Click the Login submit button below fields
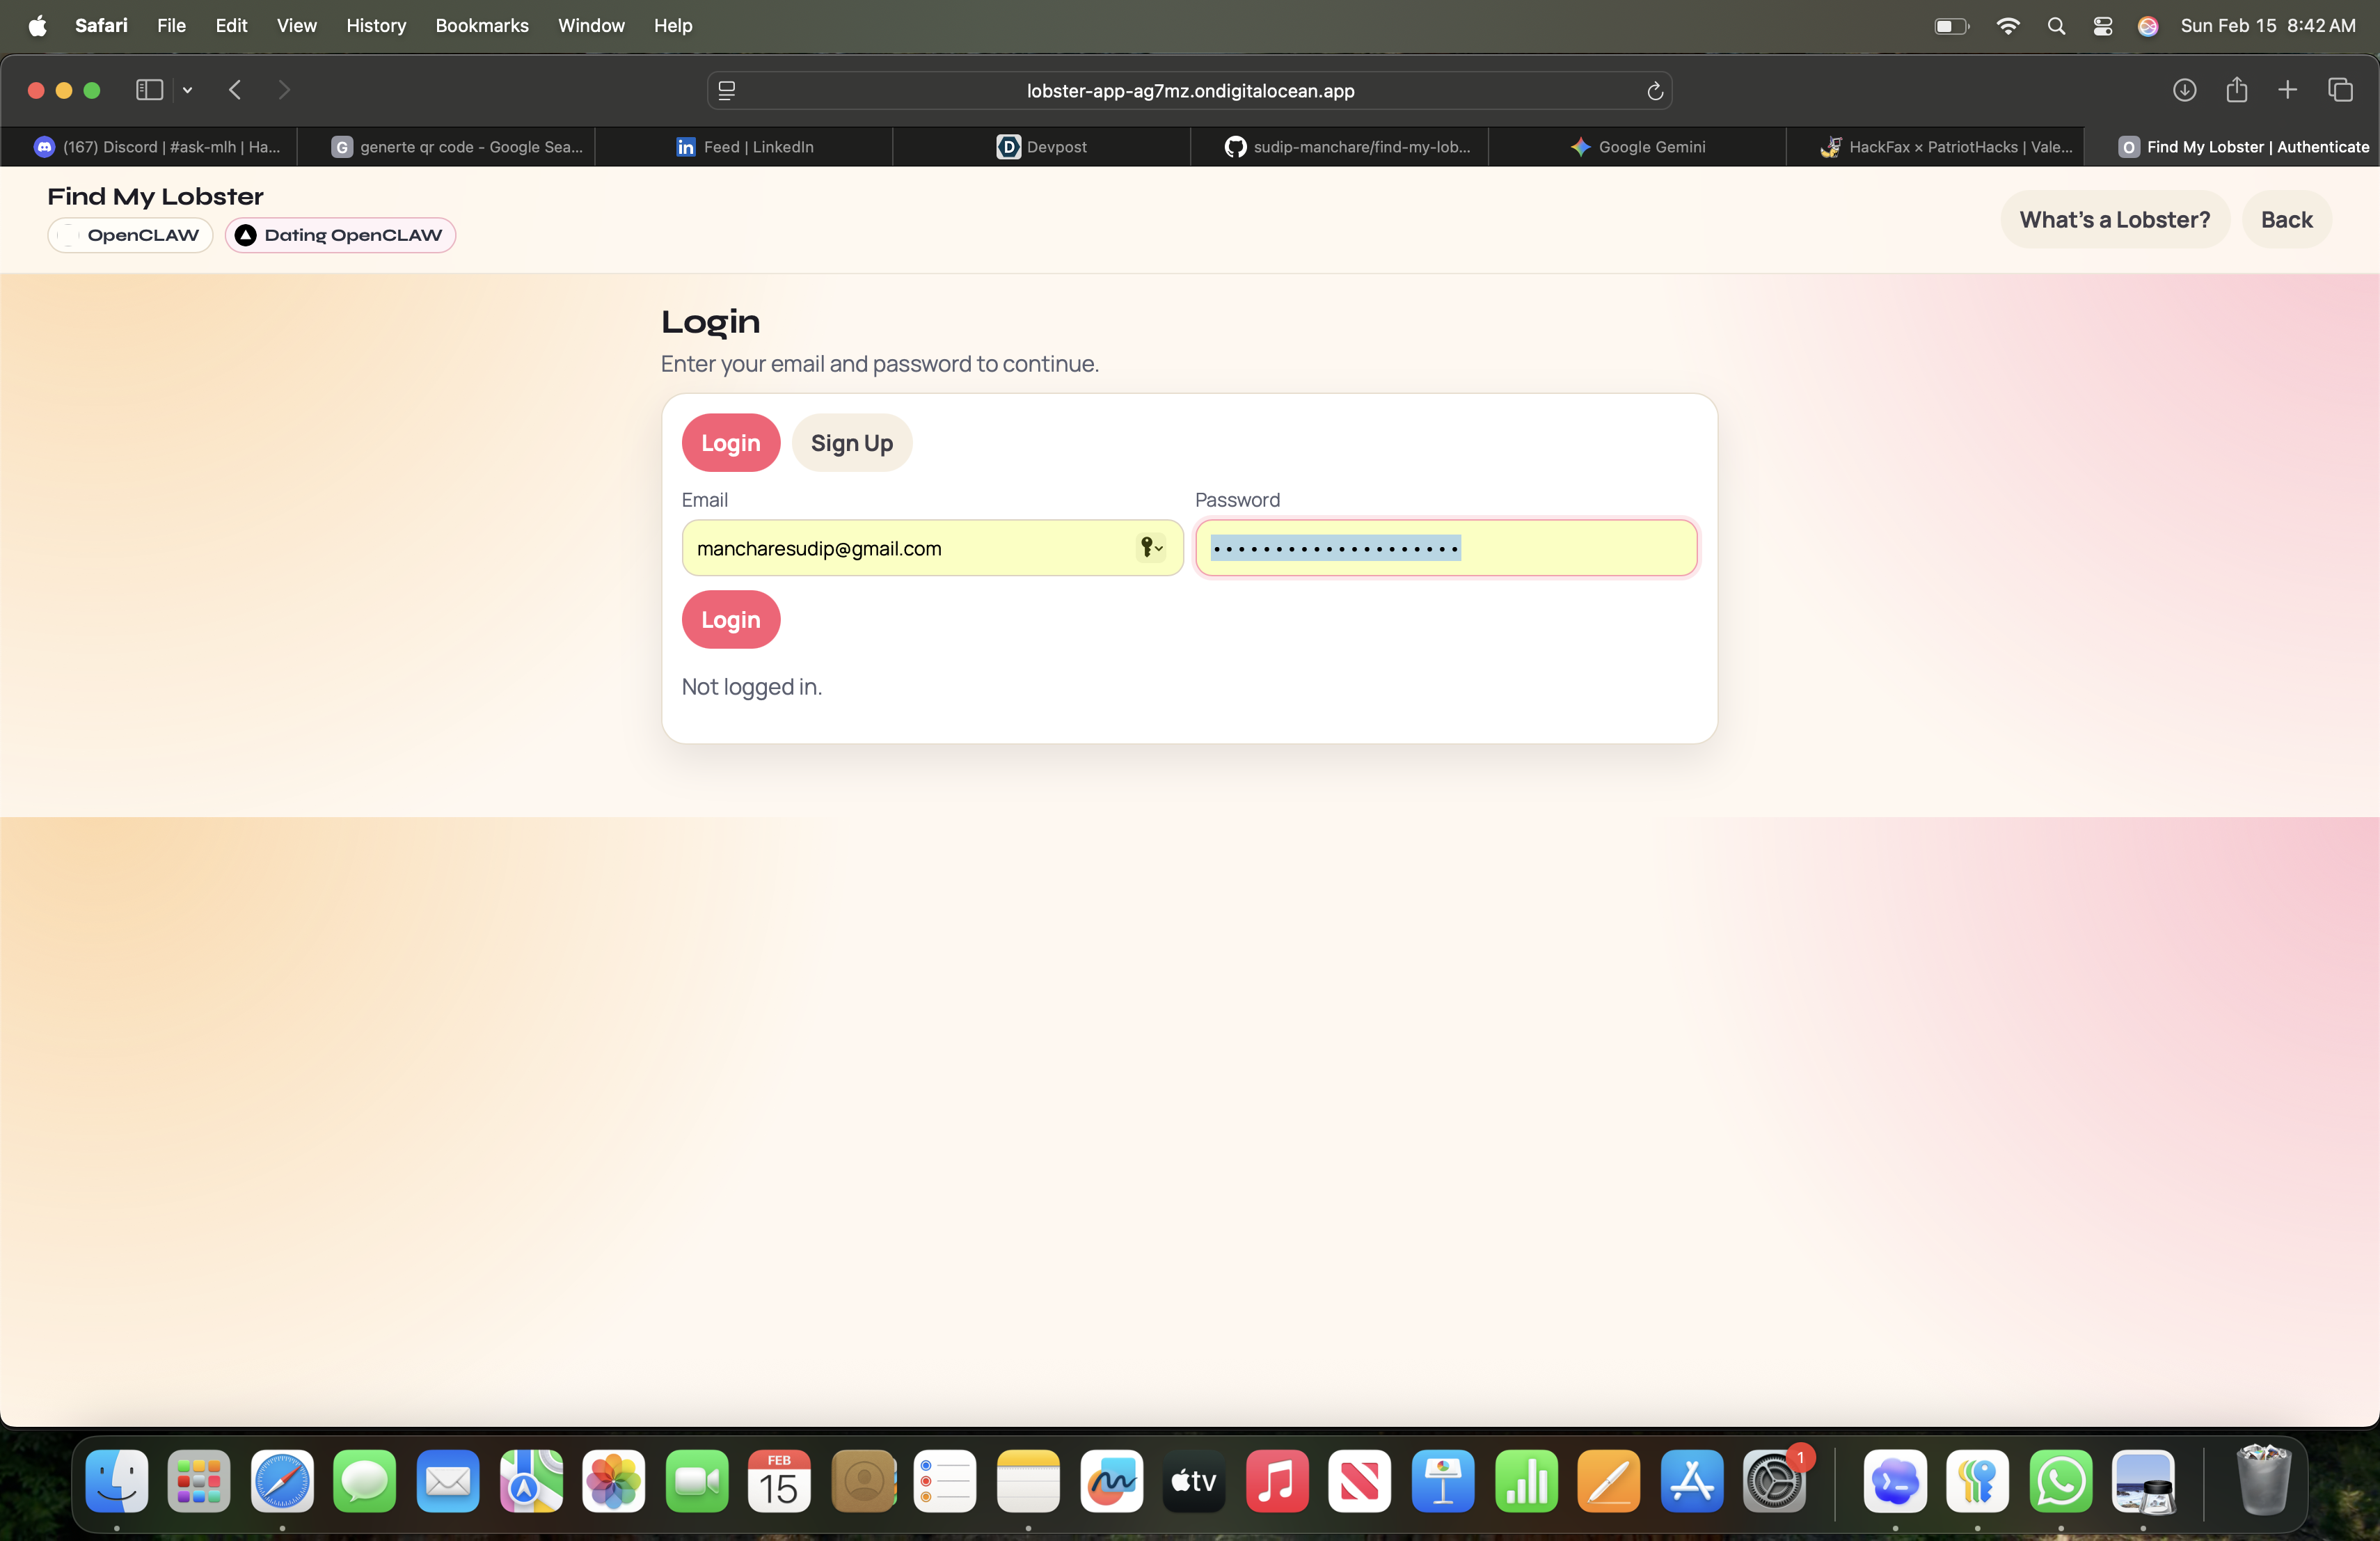2380x1541 pixels. 730,619
